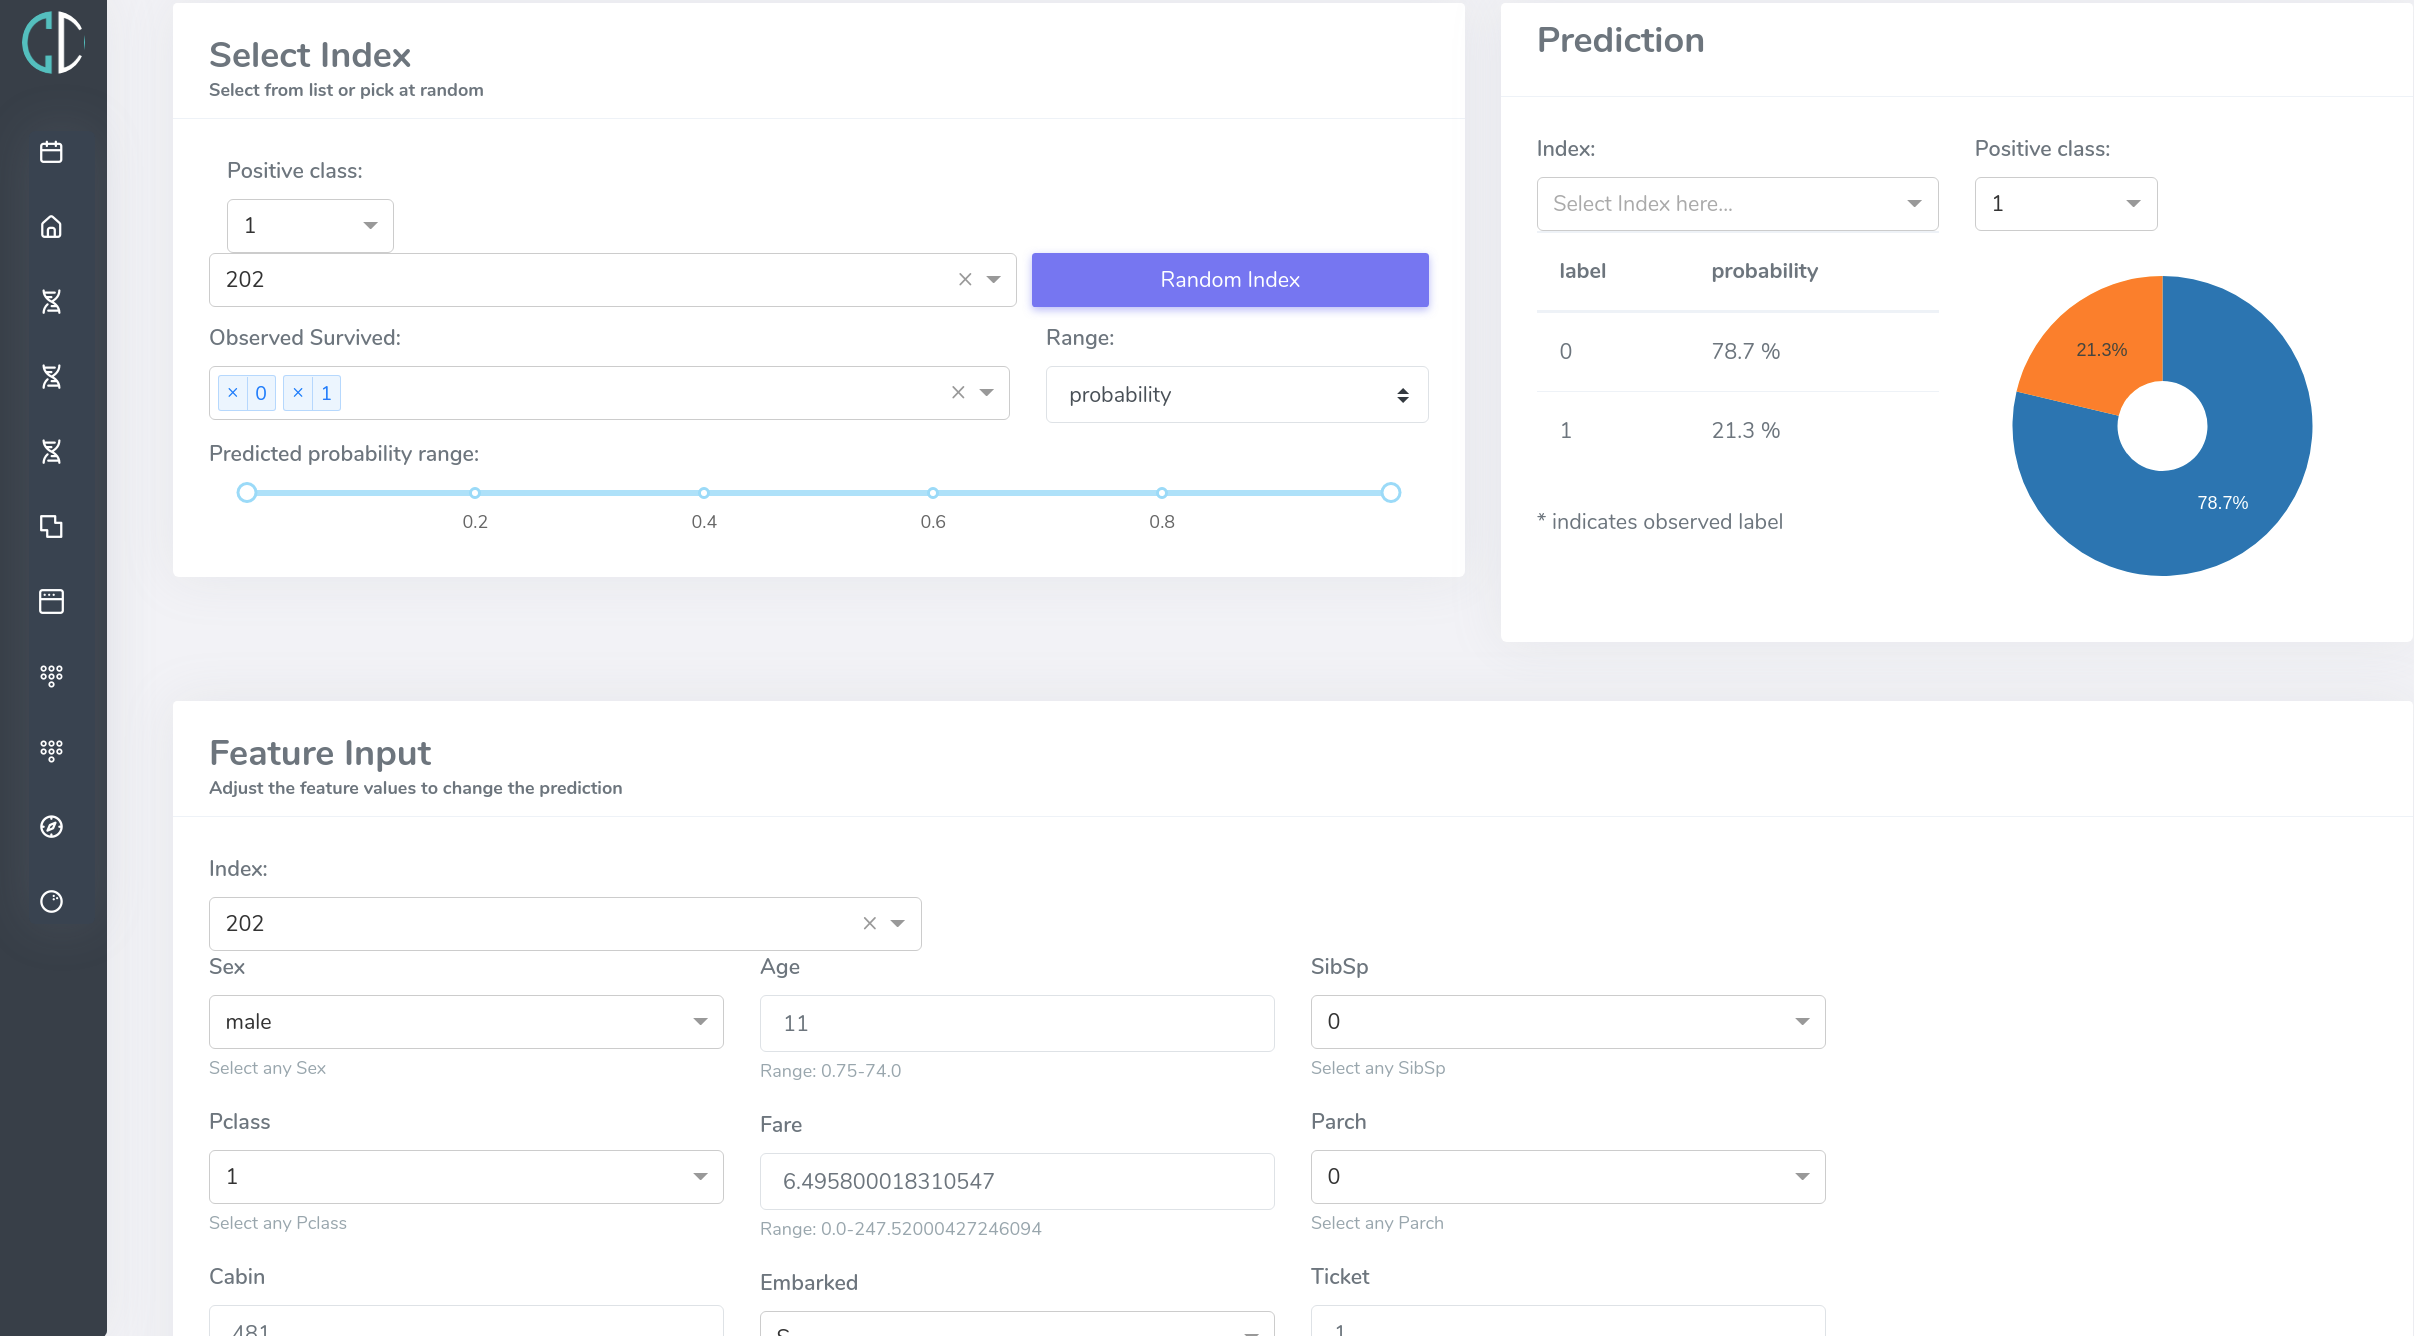Open the Sex dropdown showing male
The height and width of the screenshot is (1336, 2414).
tap(465, 1022)
